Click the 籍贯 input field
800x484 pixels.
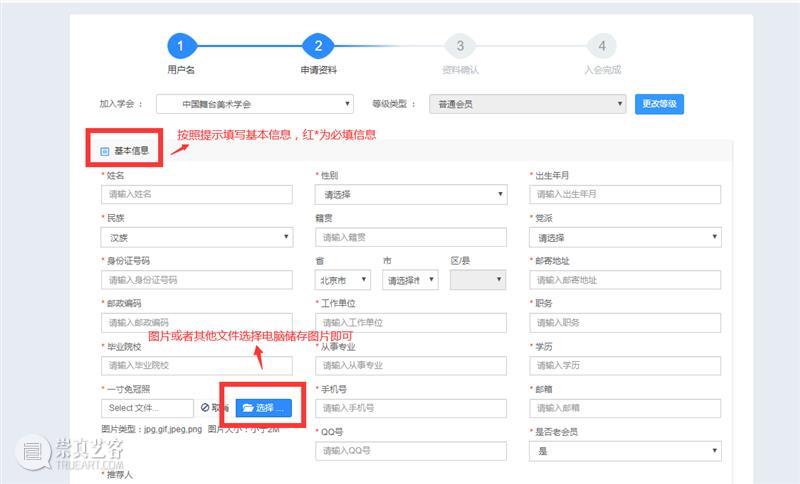pos(411,237)
